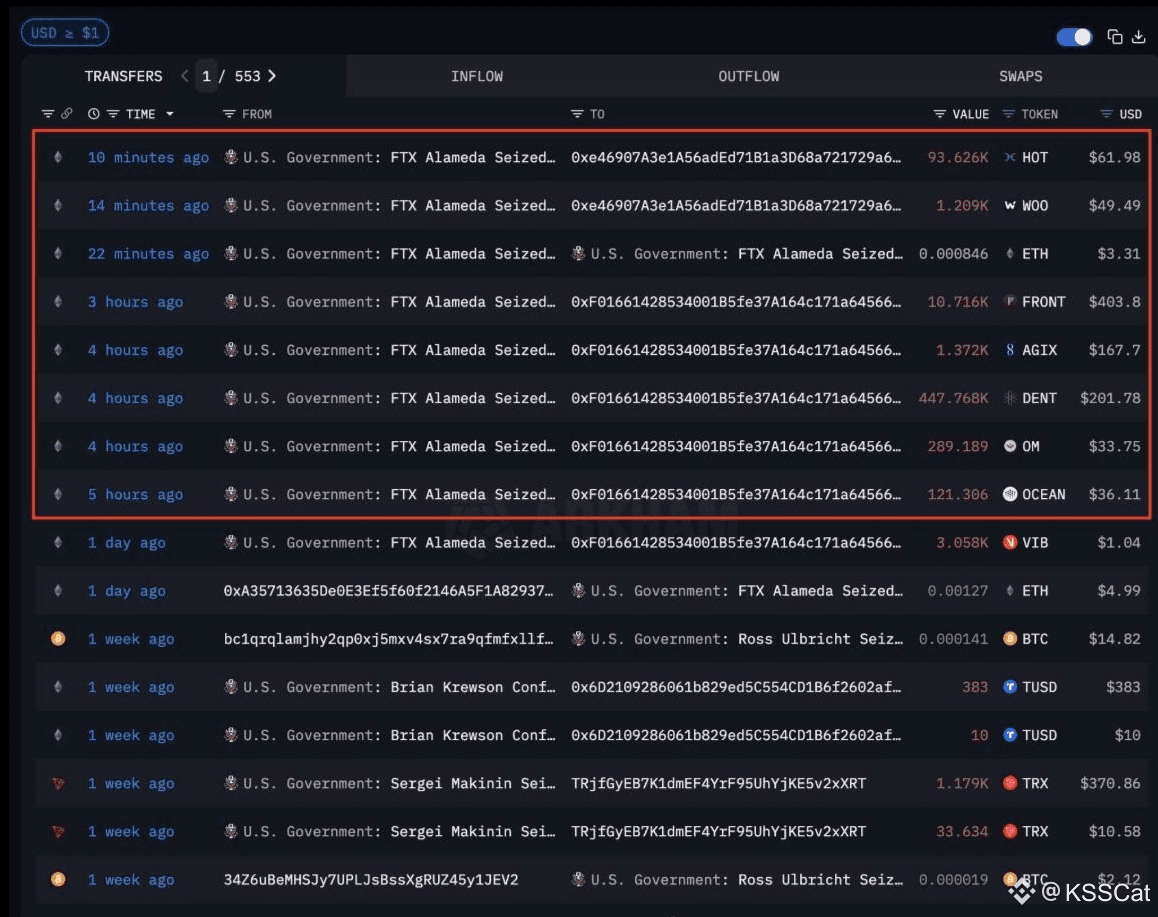Go to the next transfers page
This screenshot has height=917, width=1158.
tap(272, 76)
